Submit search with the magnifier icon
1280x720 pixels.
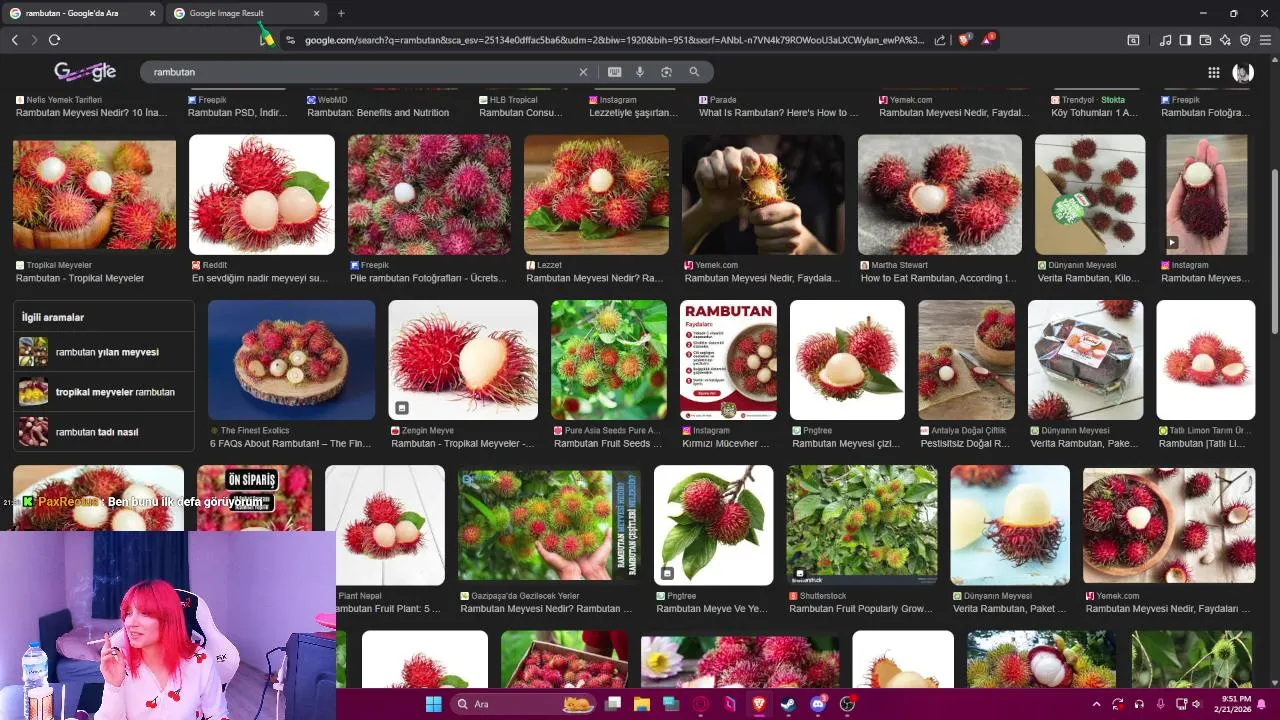tap(694, 72)
